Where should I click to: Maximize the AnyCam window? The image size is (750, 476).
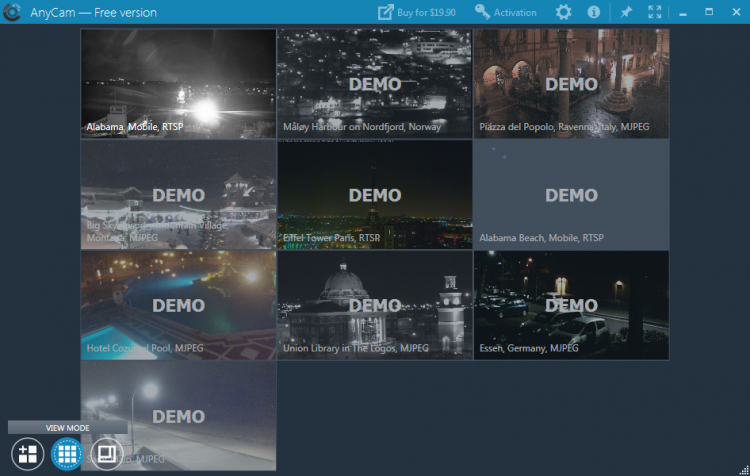(709, 12)
